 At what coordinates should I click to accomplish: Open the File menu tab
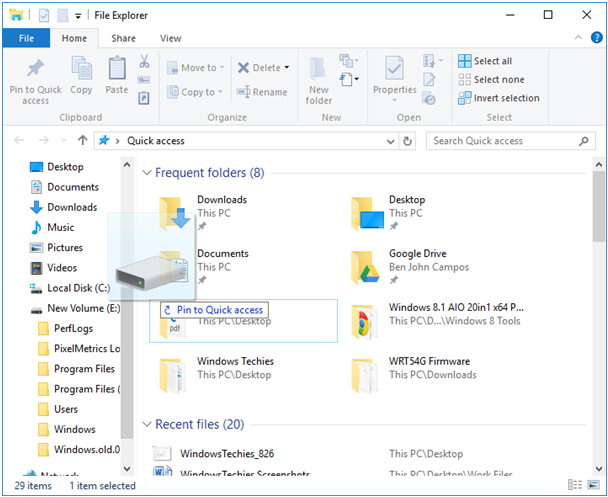click(26, 38)
